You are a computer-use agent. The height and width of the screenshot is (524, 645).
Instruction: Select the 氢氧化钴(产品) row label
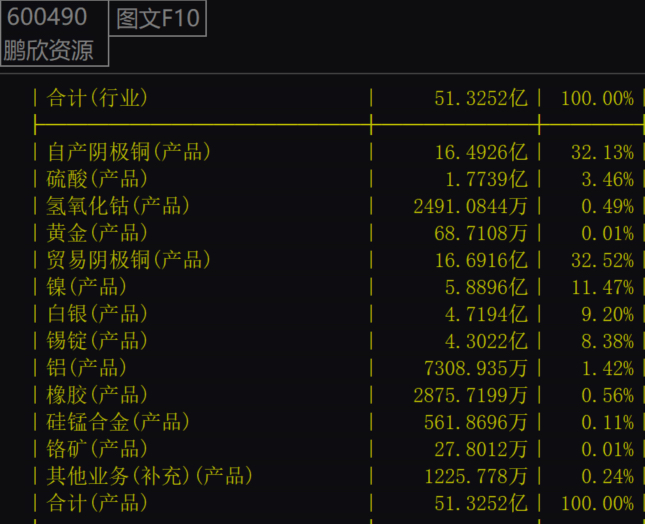(x=118, y=206)
